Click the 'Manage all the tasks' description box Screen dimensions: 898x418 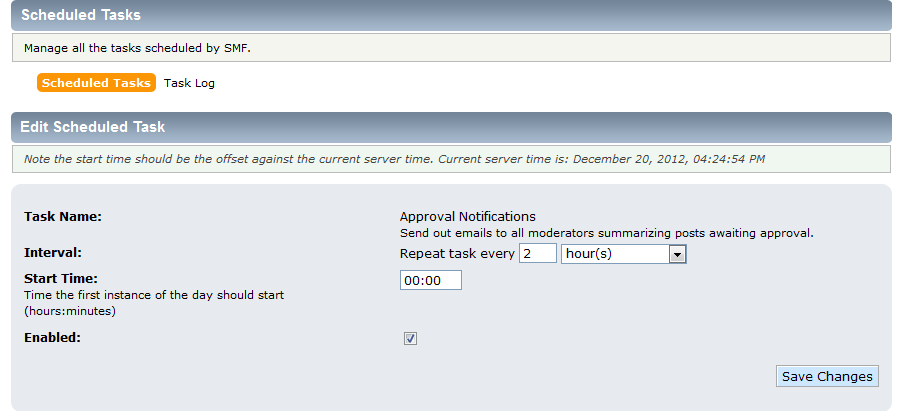coord(451,48)
